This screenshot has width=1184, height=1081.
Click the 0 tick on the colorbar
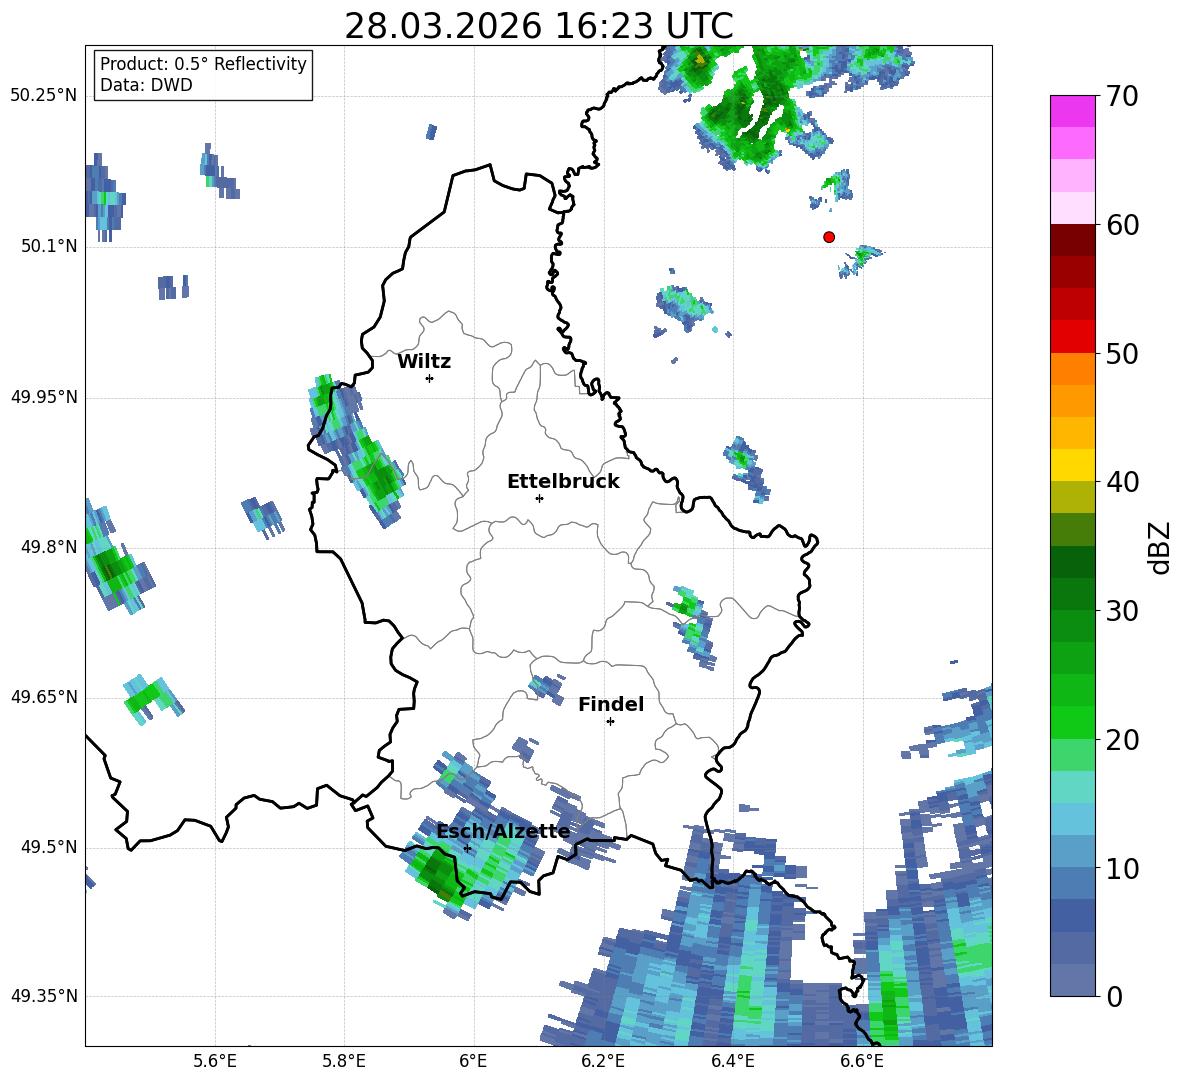point(1114,996)
